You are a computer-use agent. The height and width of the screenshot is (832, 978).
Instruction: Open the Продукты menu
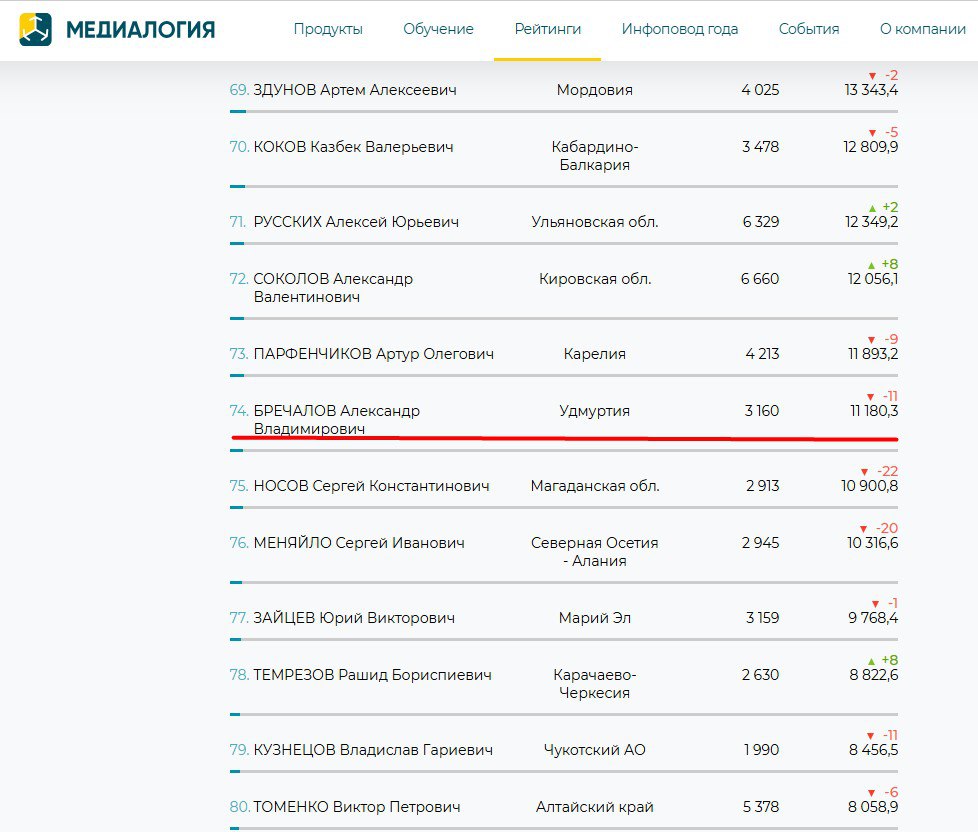coord(328,29)
